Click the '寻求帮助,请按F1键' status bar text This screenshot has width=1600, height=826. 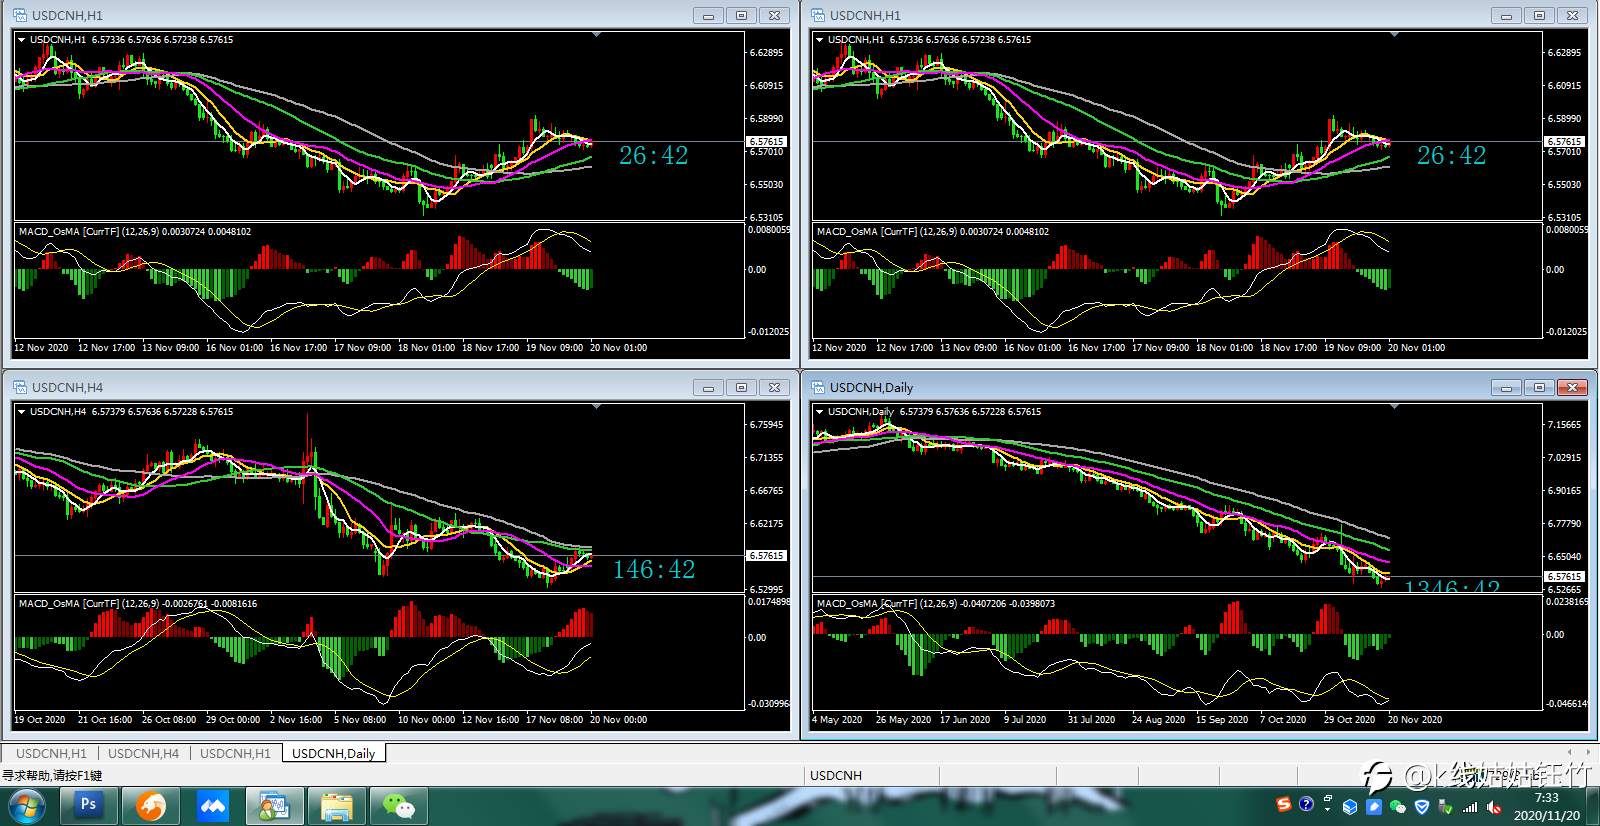[52, 775]
